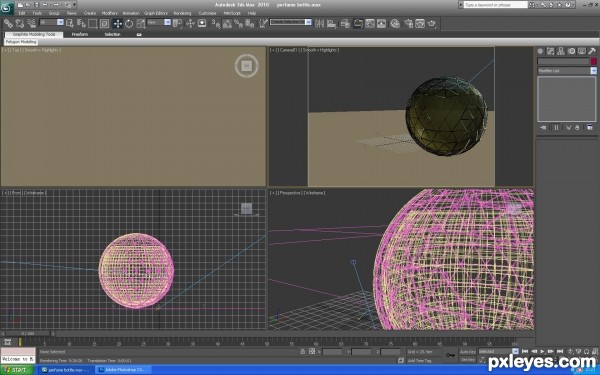
Task: Activate the Select and Move tool
Action: (x=117, y=24)
